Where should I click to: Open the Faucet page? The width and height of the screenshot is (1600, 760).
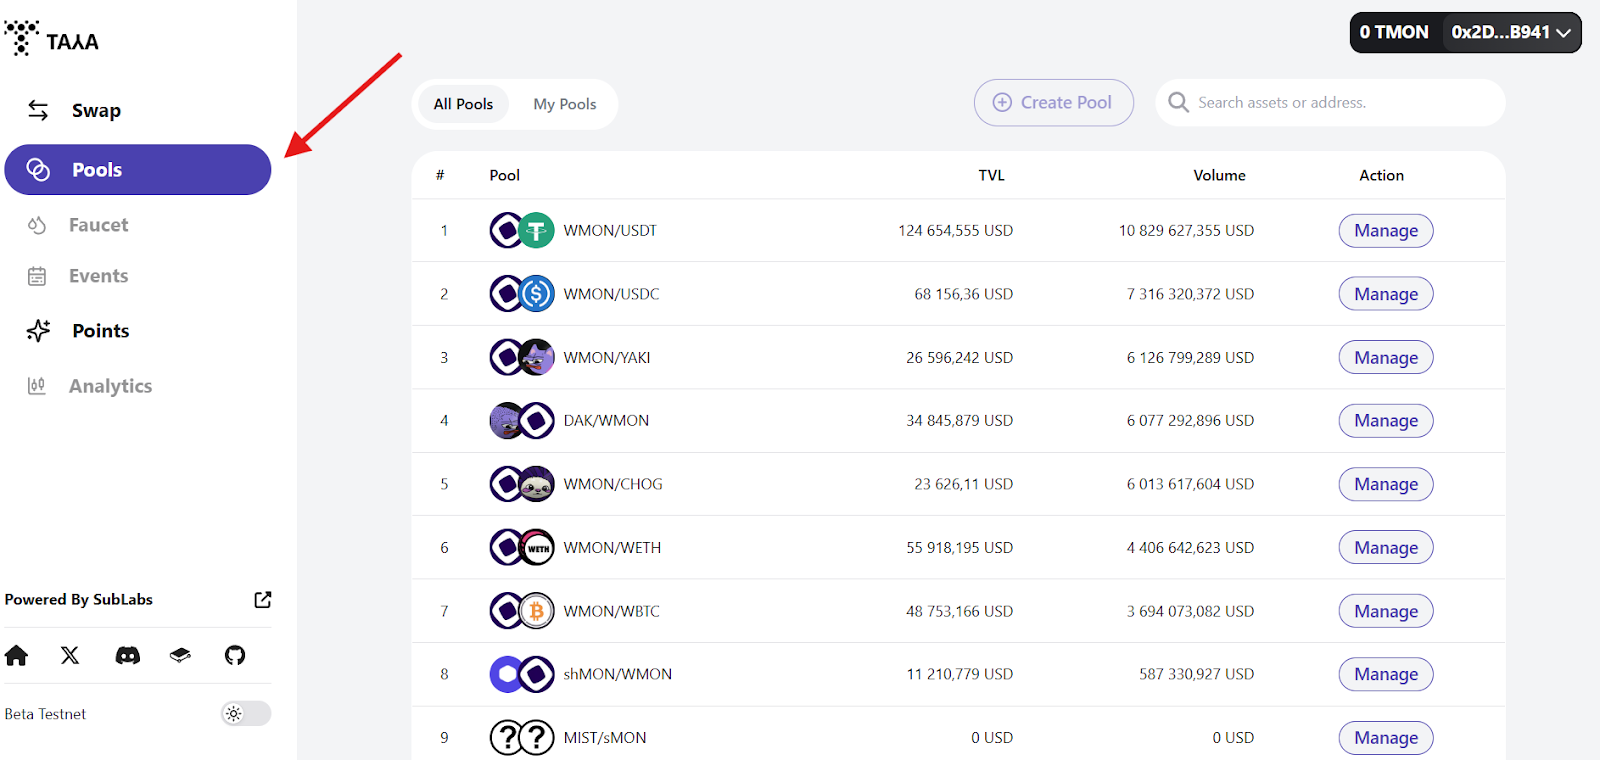click(x=98, y=225)
